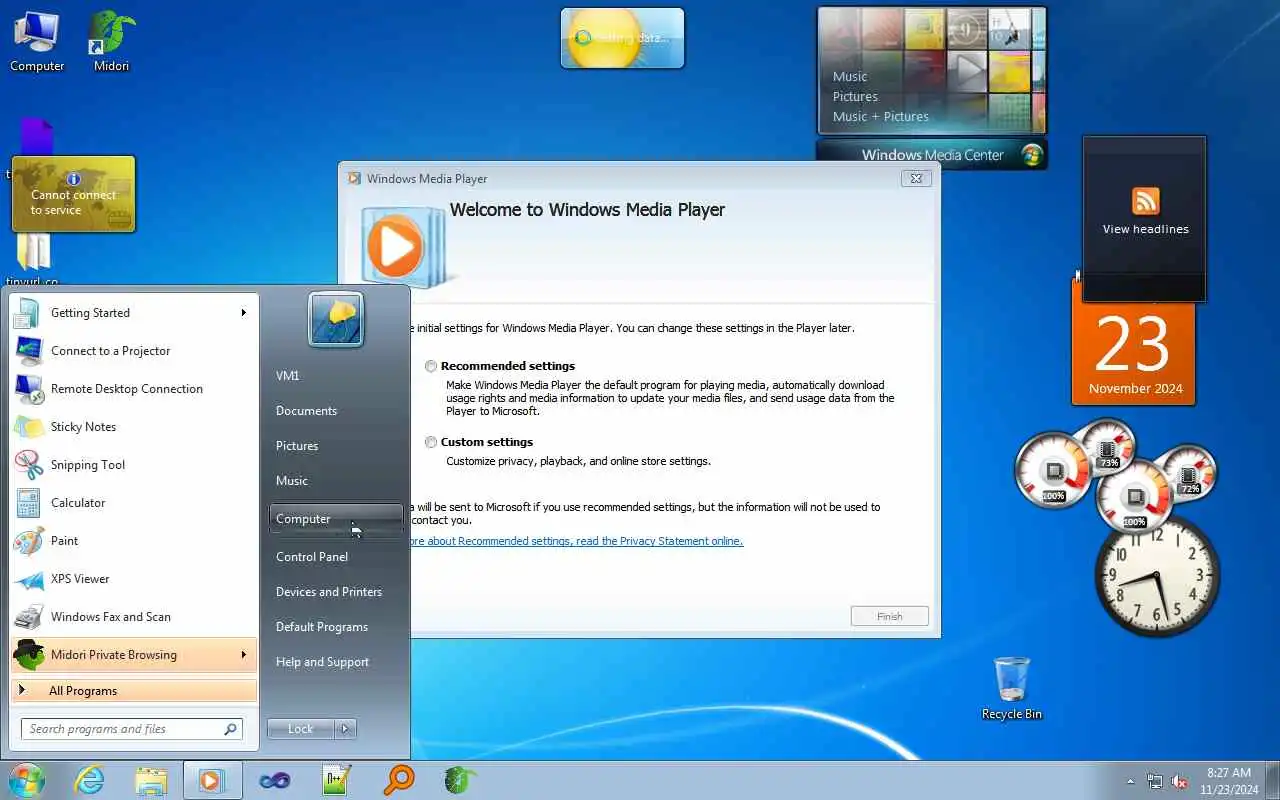Screen dimensions: 1280x800
Task: Open the VM1 user folder
Action: tap(335, 376)
